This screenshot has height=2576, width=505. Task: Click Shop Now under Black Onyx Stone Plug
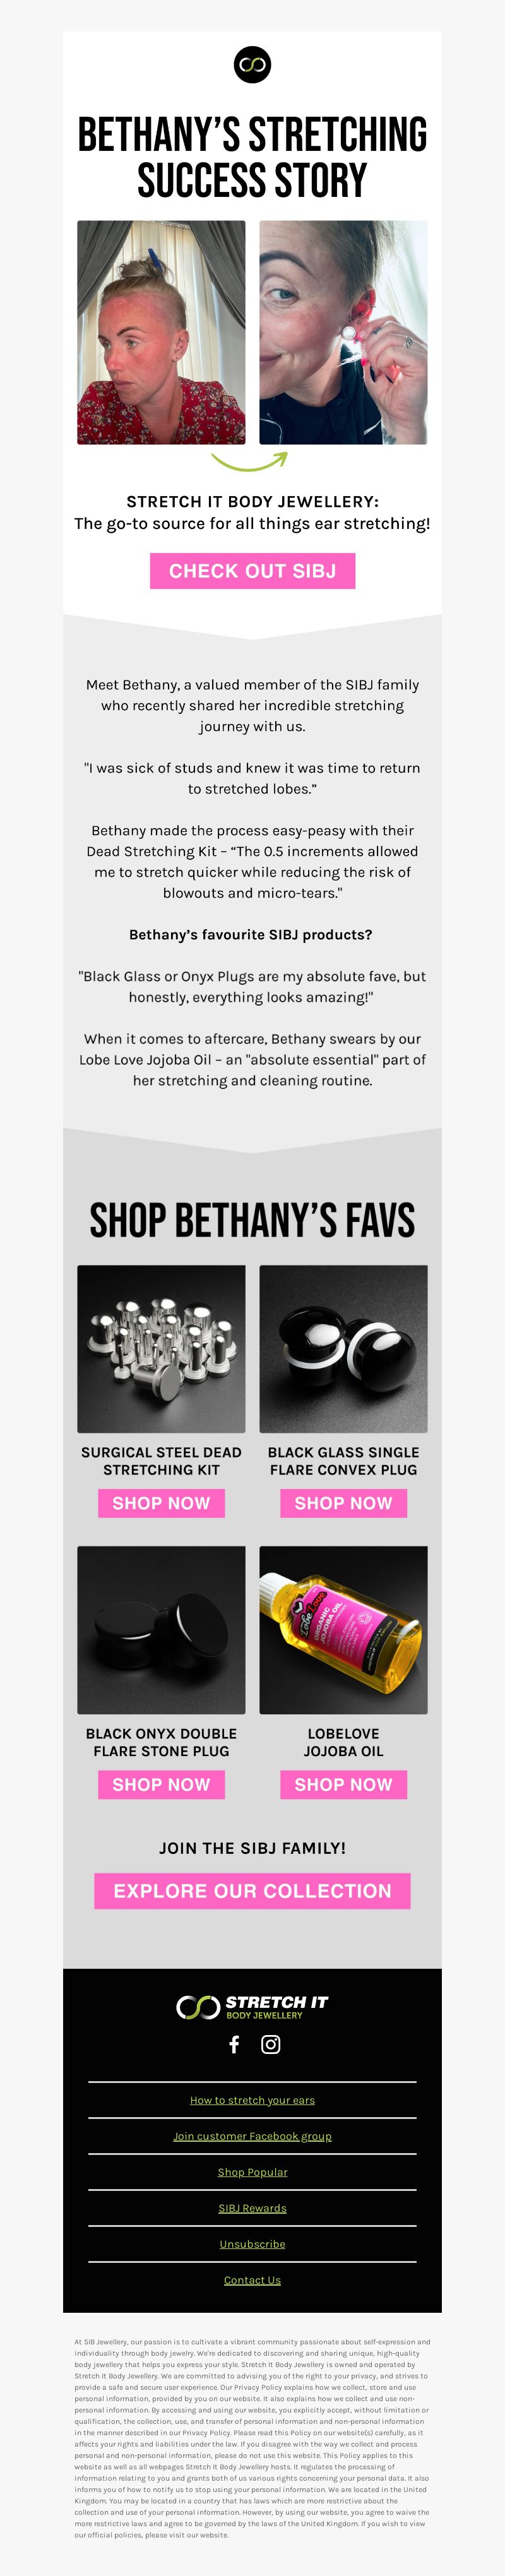coord(161,1784)
